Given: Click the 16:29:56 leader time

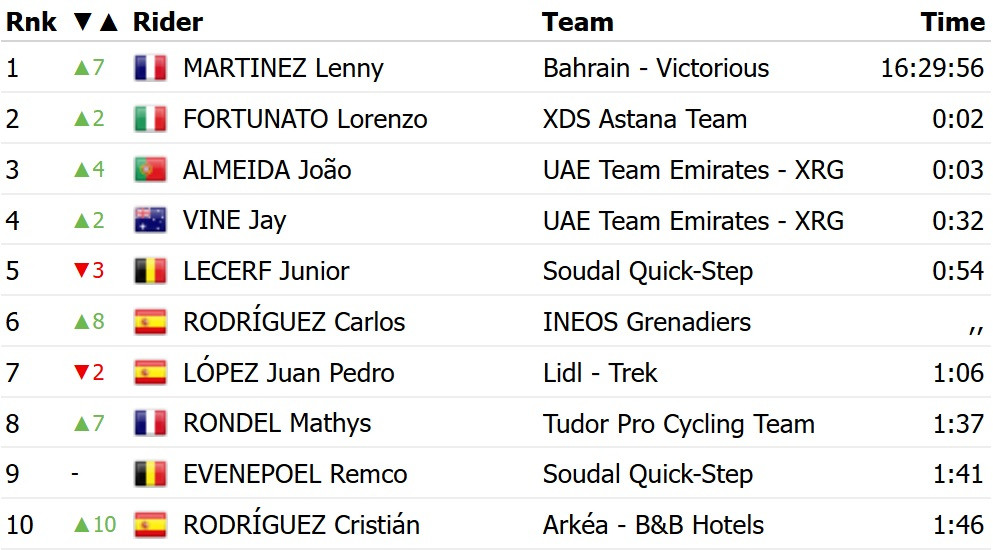Looking at the screenshot, I should (932, 68).
